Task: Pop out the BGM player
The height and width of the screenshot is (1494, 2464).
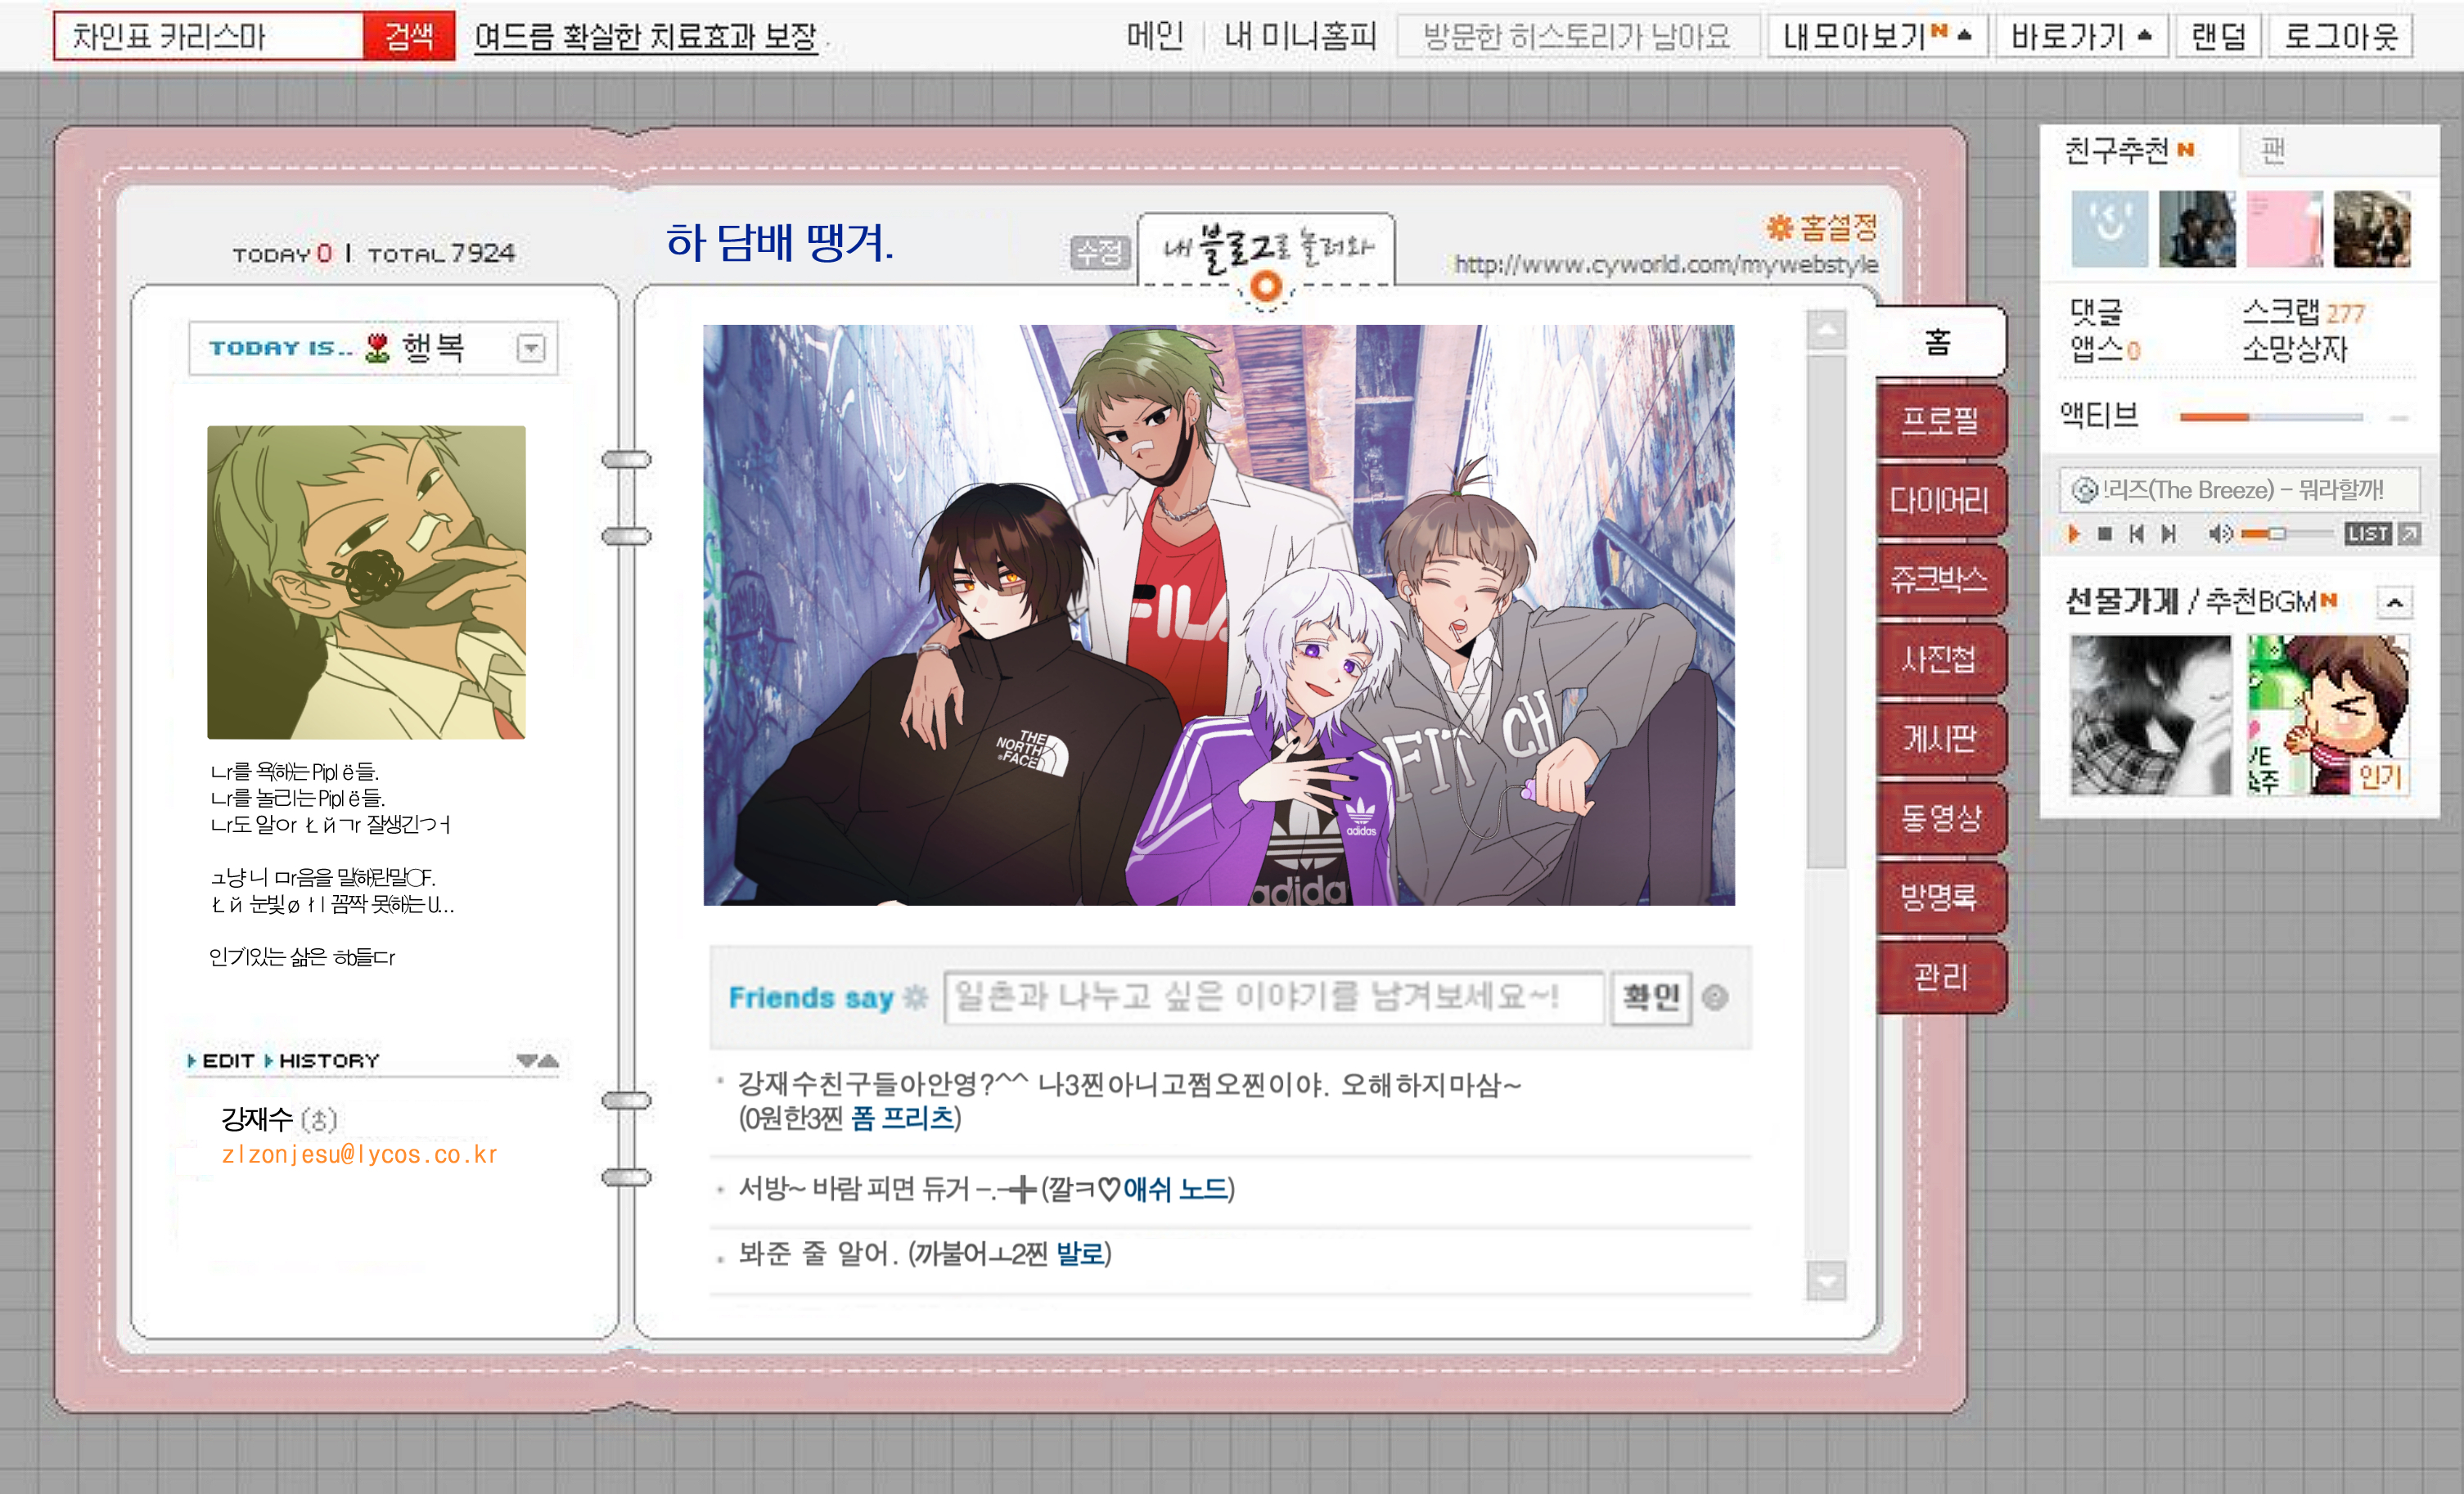Action: 2410,534
